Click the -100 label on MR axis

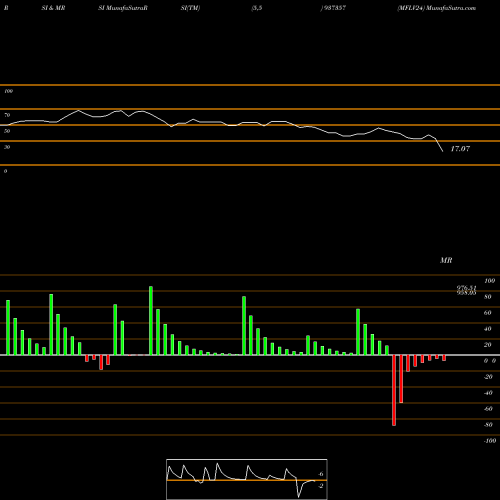coord(490,441)
